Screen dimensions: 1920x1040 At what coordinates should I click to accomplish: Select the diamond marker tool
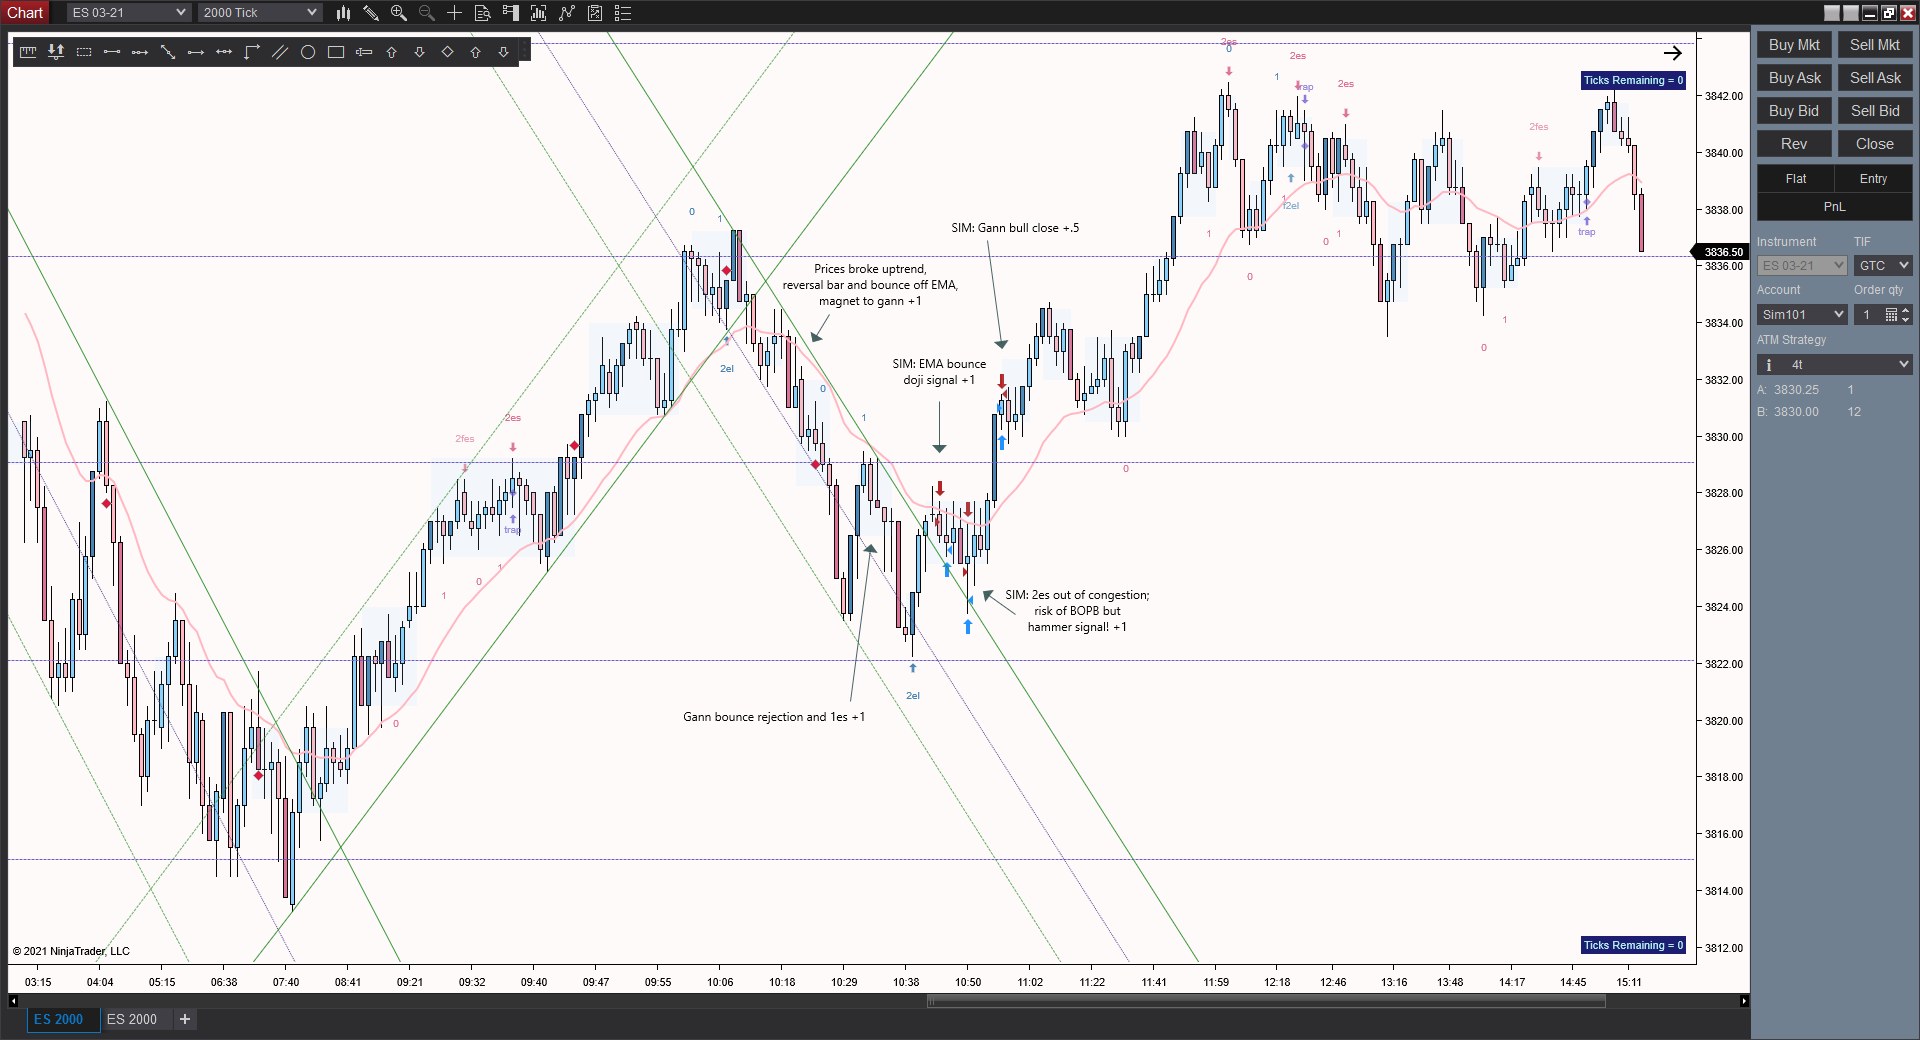click(448, 52)
